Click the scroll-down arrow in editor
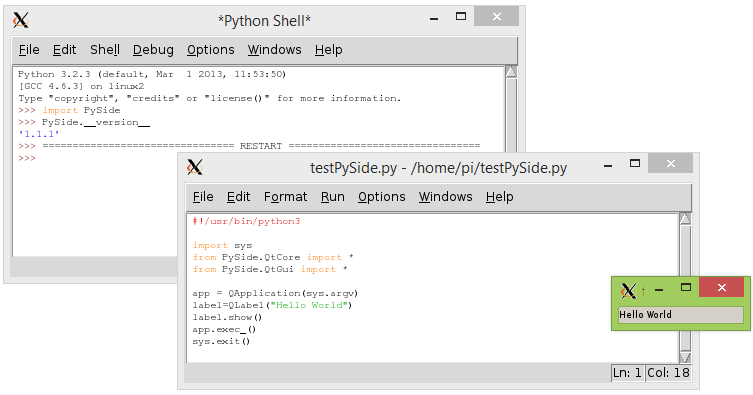The width and height of the screenshot is (753, 395). (x=685, y=357)
